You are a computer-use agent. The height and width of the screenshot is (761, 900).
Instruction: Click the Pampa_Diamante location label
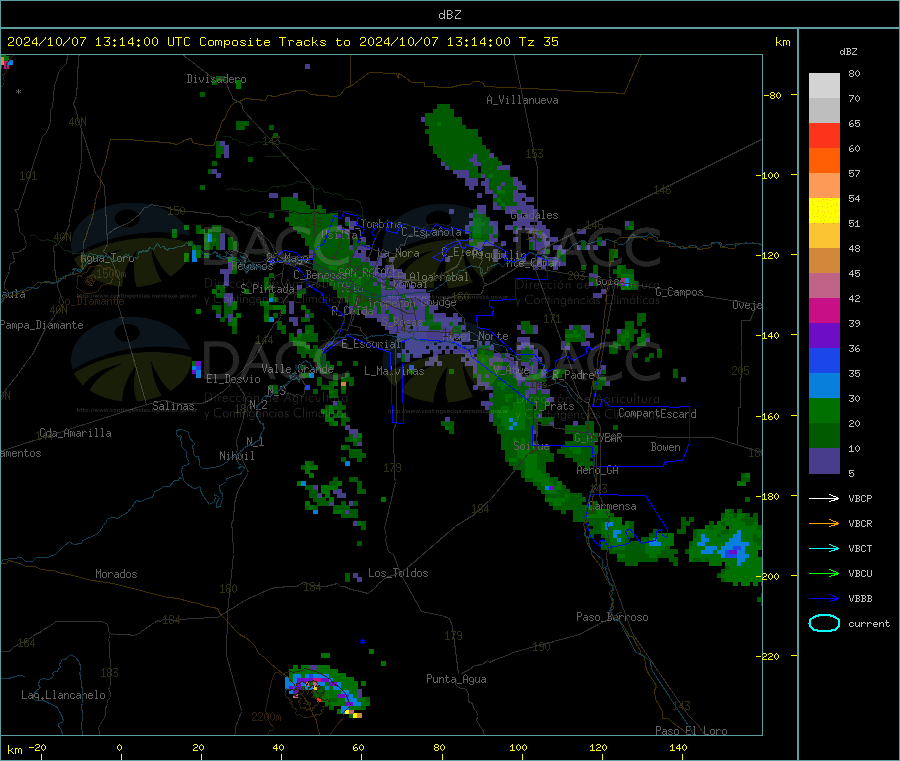click(42, 325)
